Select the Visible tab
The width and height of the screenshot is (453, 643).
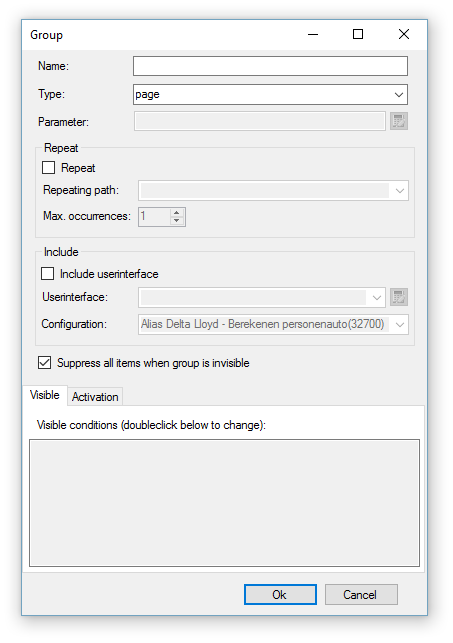tap(45, 395)
